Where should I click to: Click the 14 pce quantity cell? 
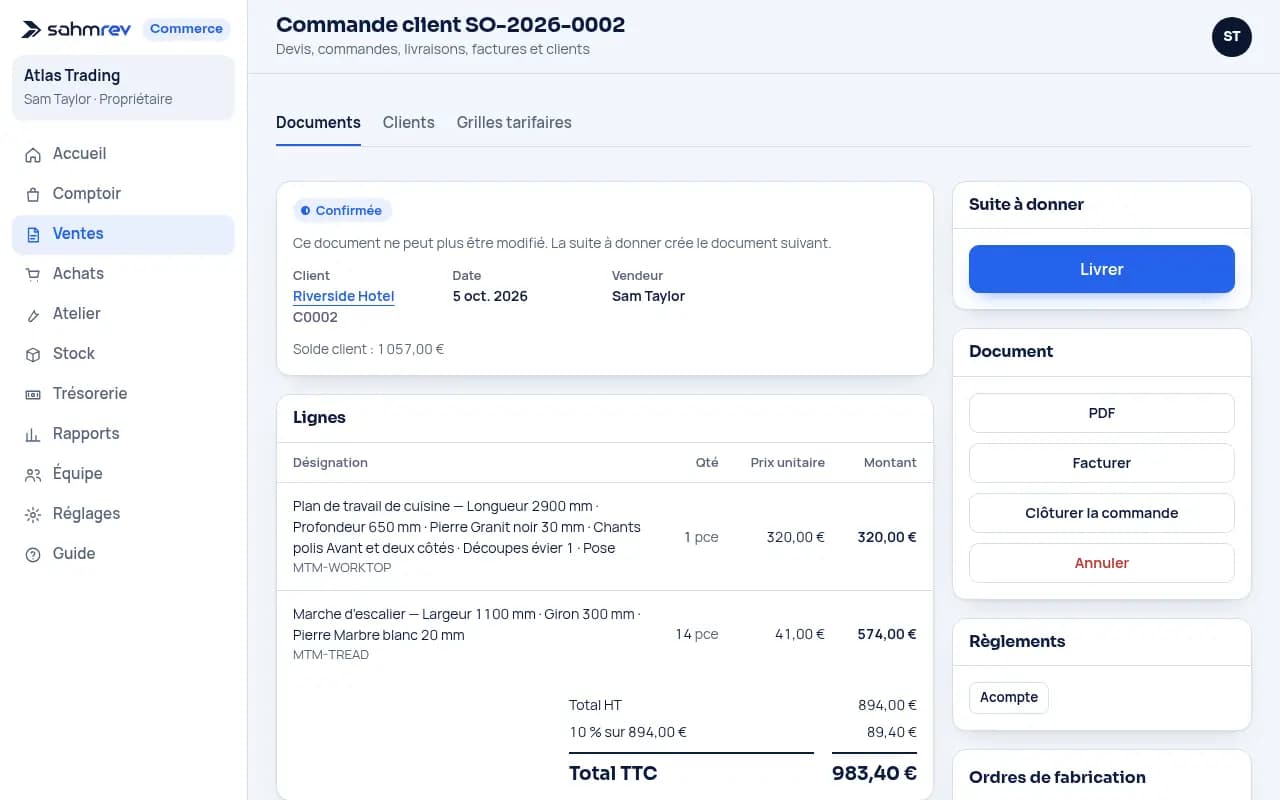point(697,634)
